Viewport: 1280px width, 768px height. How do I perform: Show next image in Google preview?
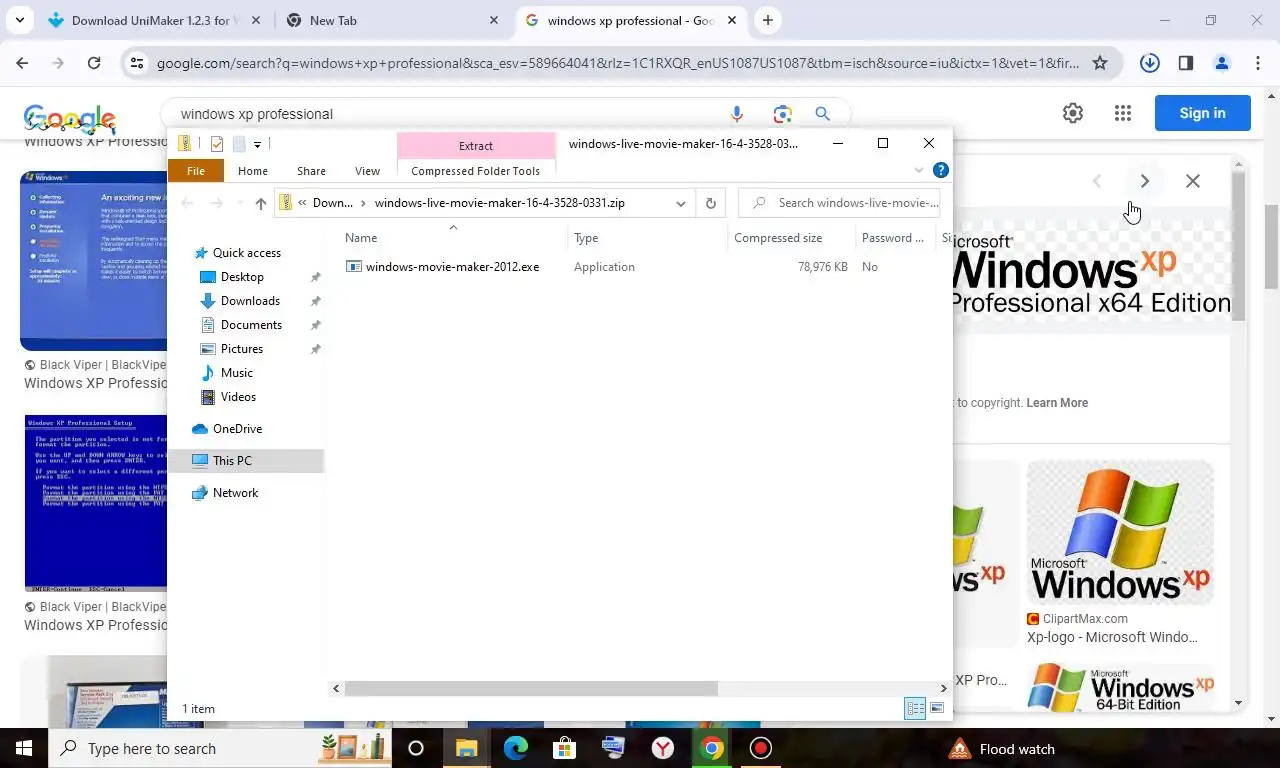[1145, 181]
